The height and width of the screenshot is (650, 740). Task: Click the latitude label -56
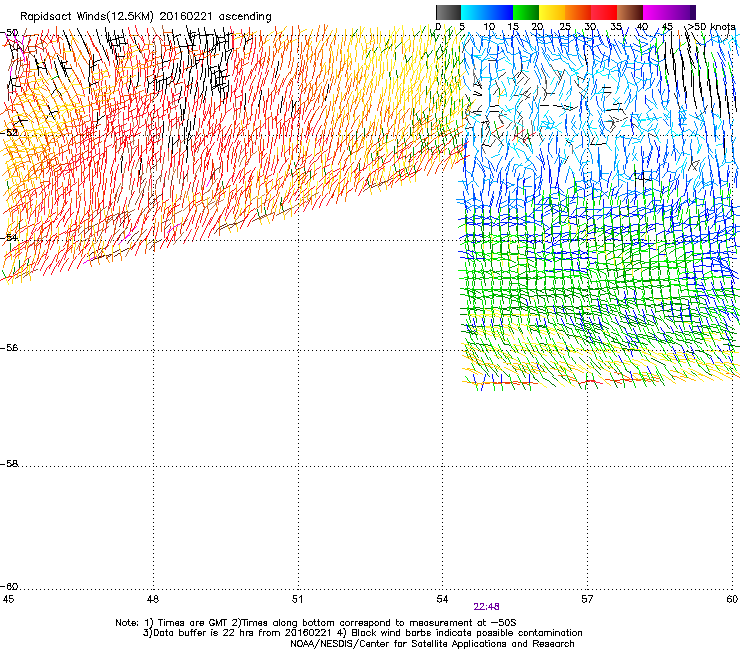coord(9,348)
